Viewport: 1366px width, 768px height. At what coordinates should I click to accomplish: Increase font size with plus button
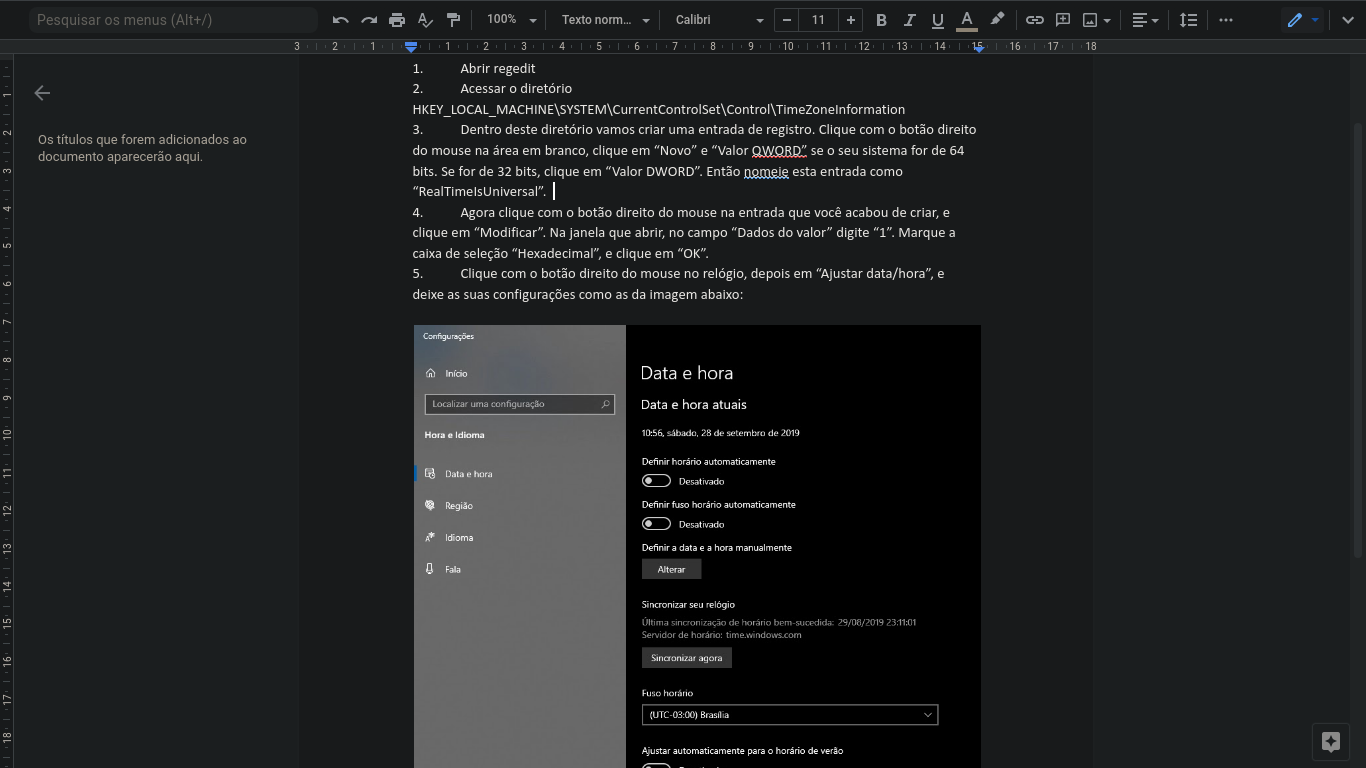coord(850,20)
